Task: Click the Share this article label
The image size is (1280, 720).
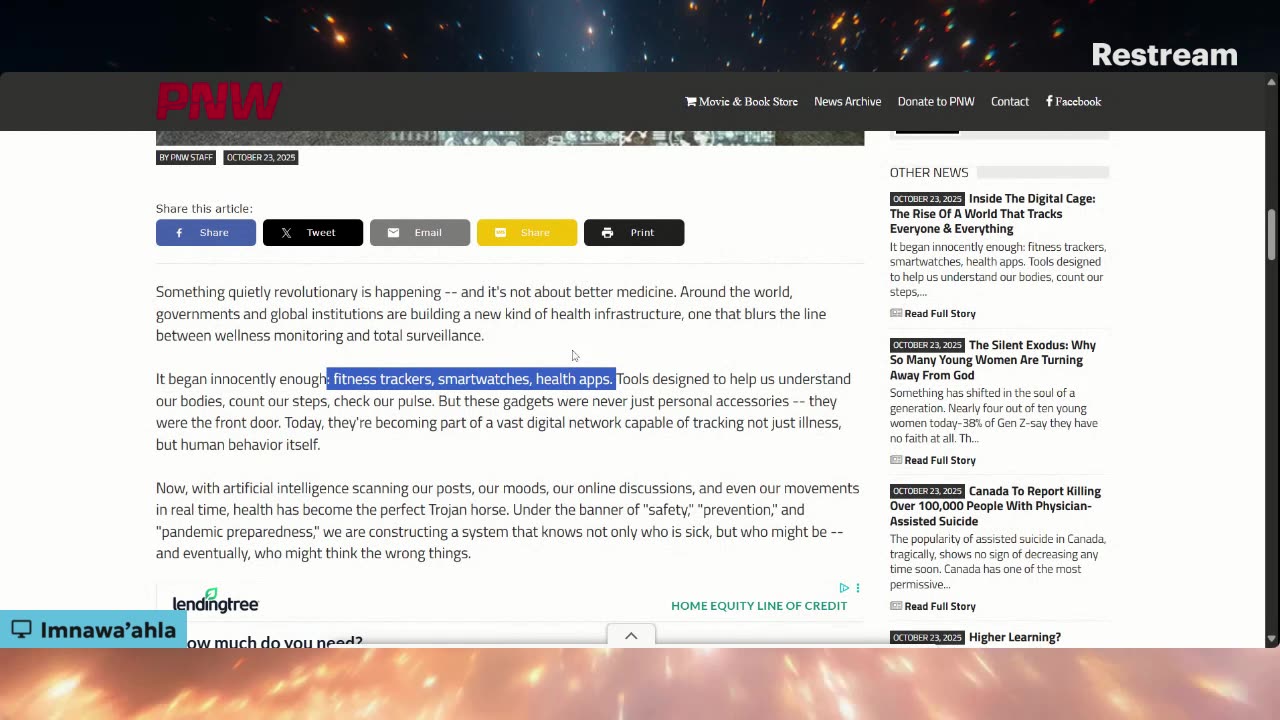Action: coord(204,208)
